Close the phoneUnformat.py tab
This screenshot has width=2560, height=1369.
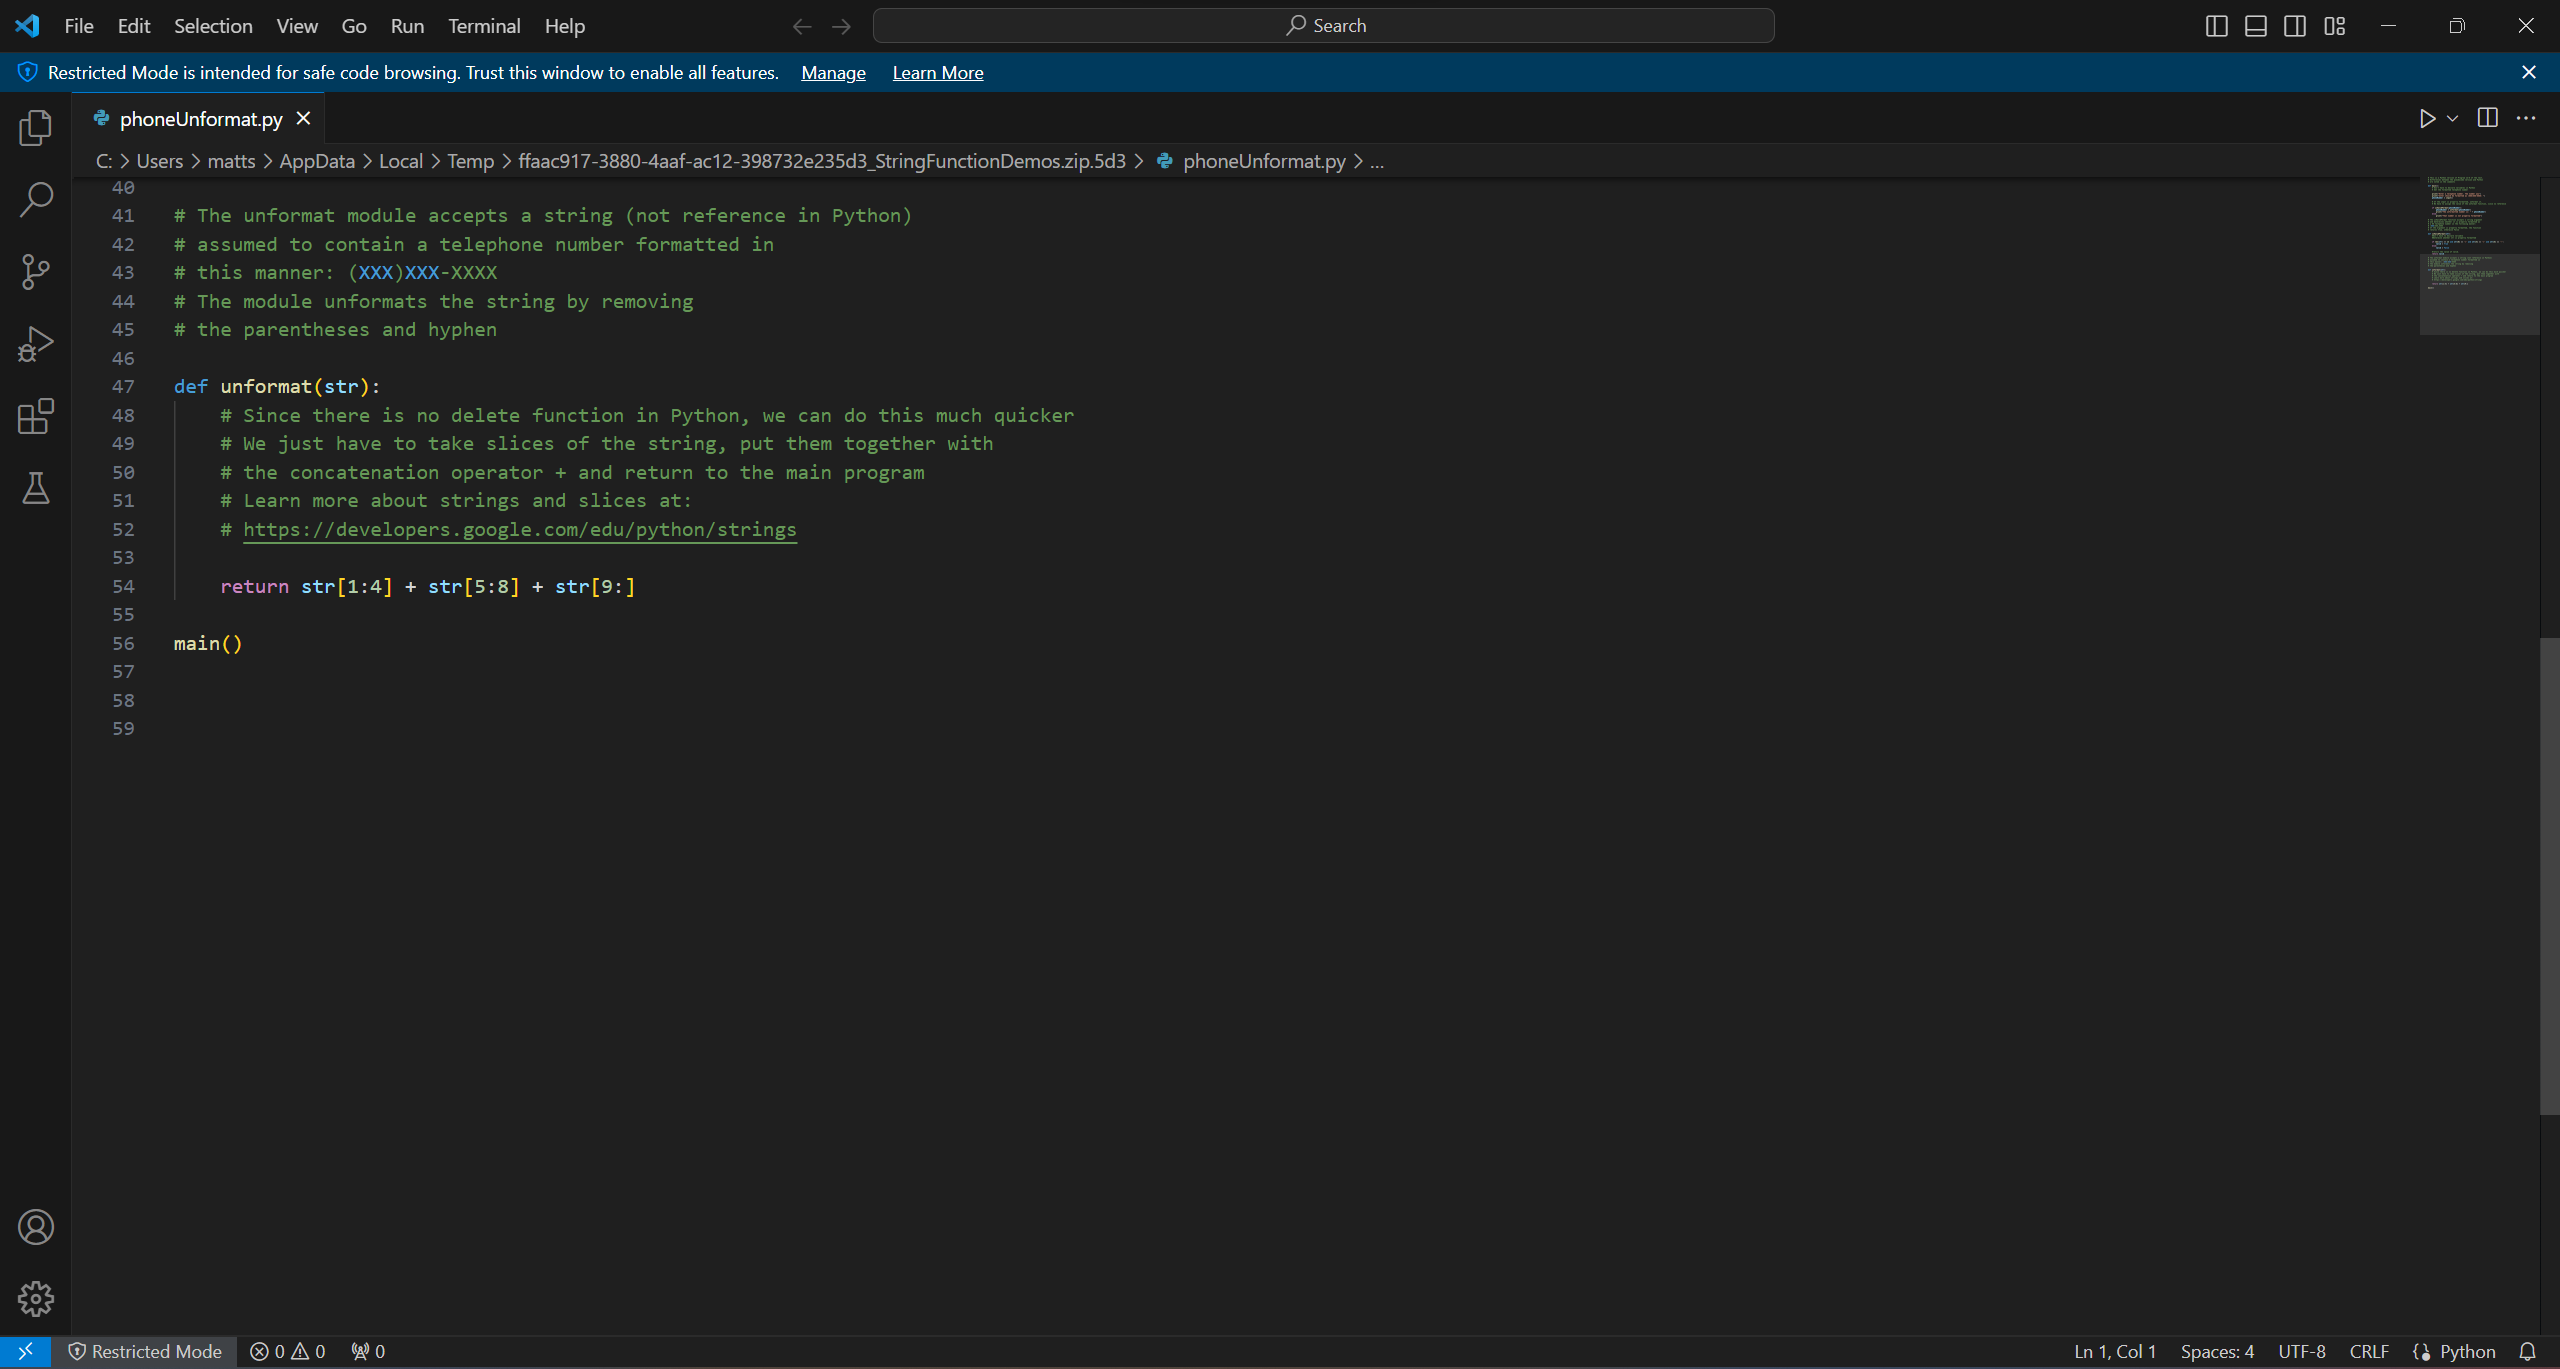click(x=304, y=118)
